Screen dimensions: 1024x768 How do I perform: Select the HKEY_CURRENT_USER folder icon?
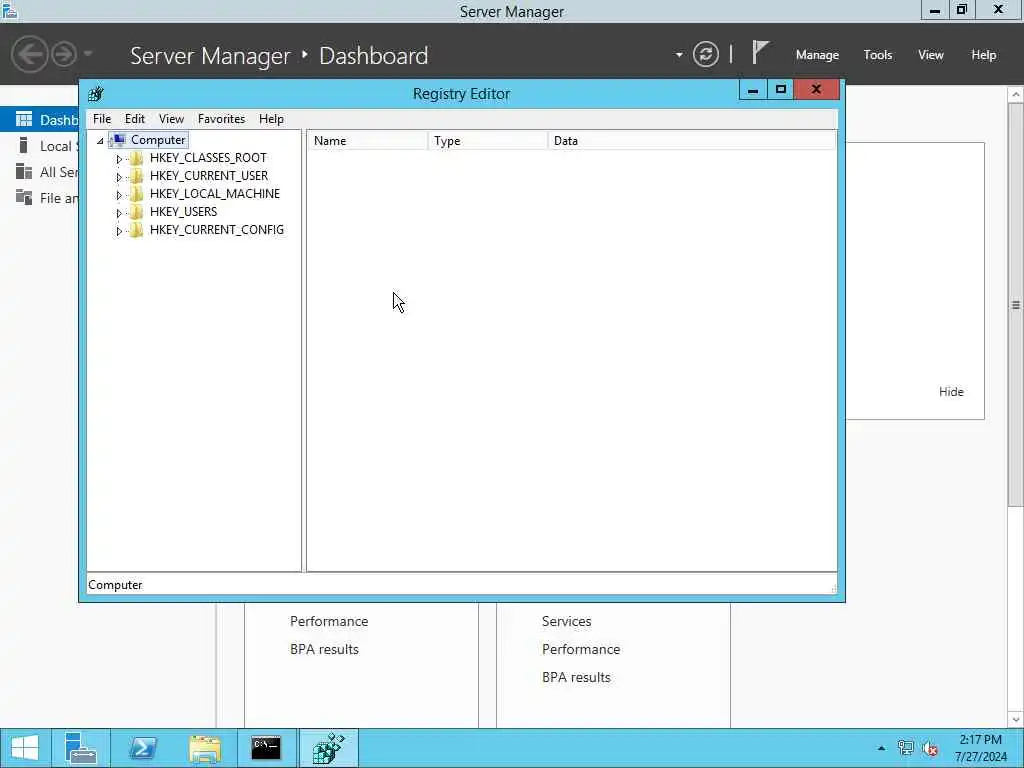tap(136, 176)
